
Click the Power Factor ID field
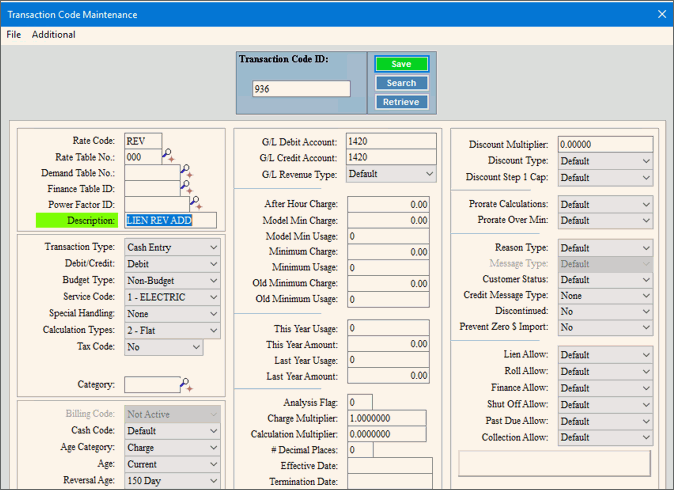(157, 205)
